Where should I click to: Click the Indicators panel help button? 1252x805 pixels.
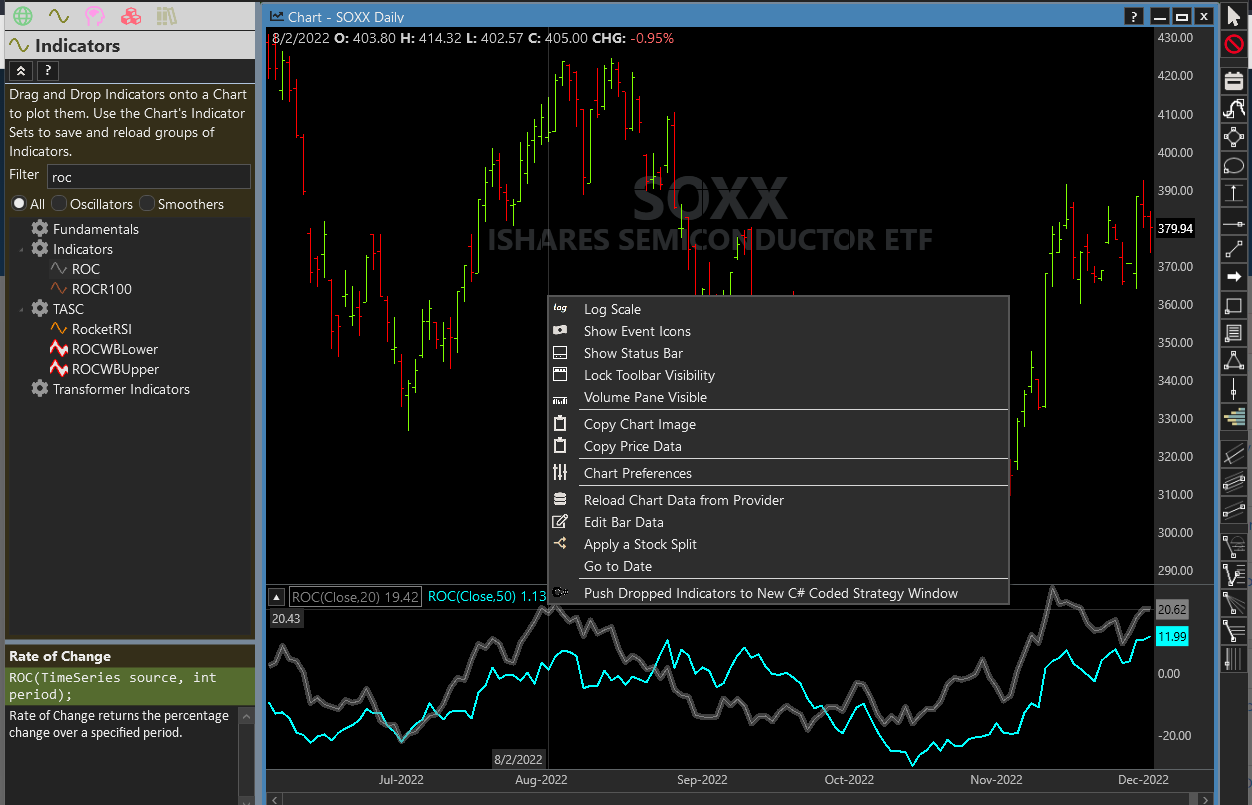(46, 70)
